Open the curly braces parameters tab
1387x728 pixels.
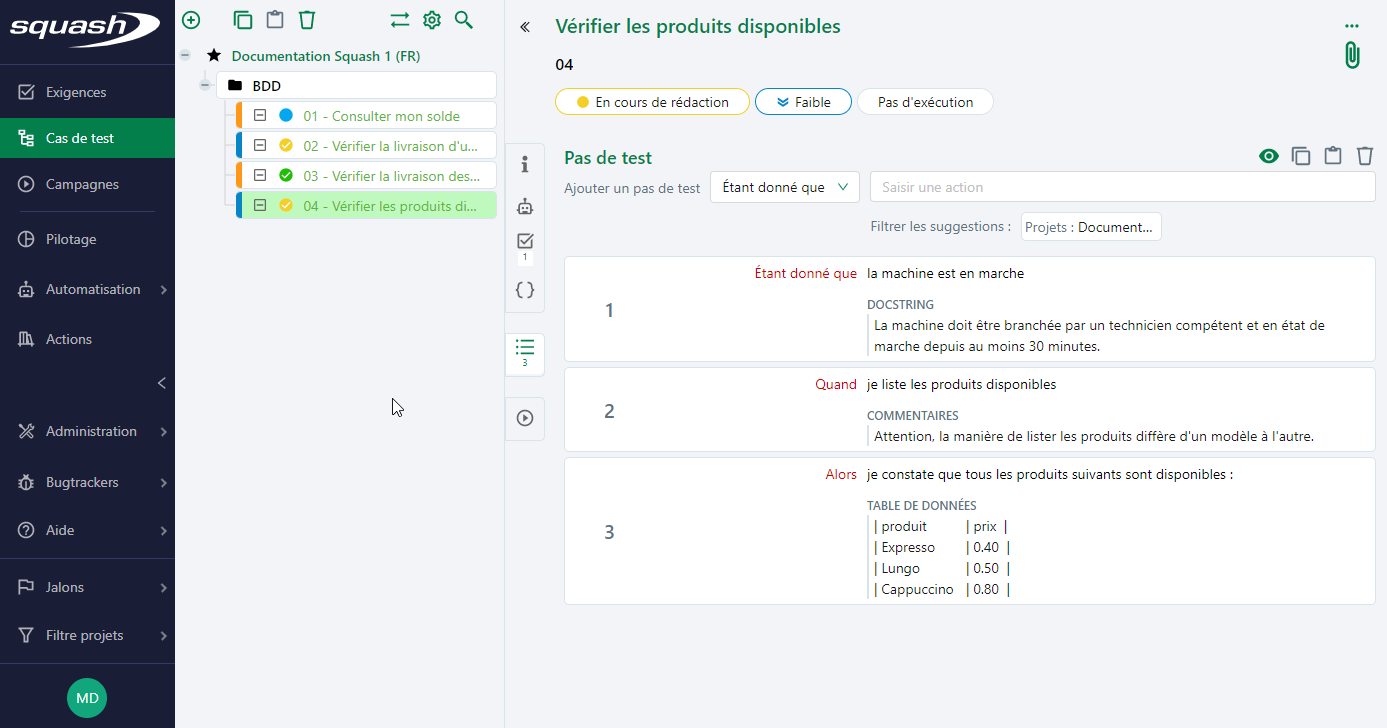pyautogui.click(x=525, y=290)
